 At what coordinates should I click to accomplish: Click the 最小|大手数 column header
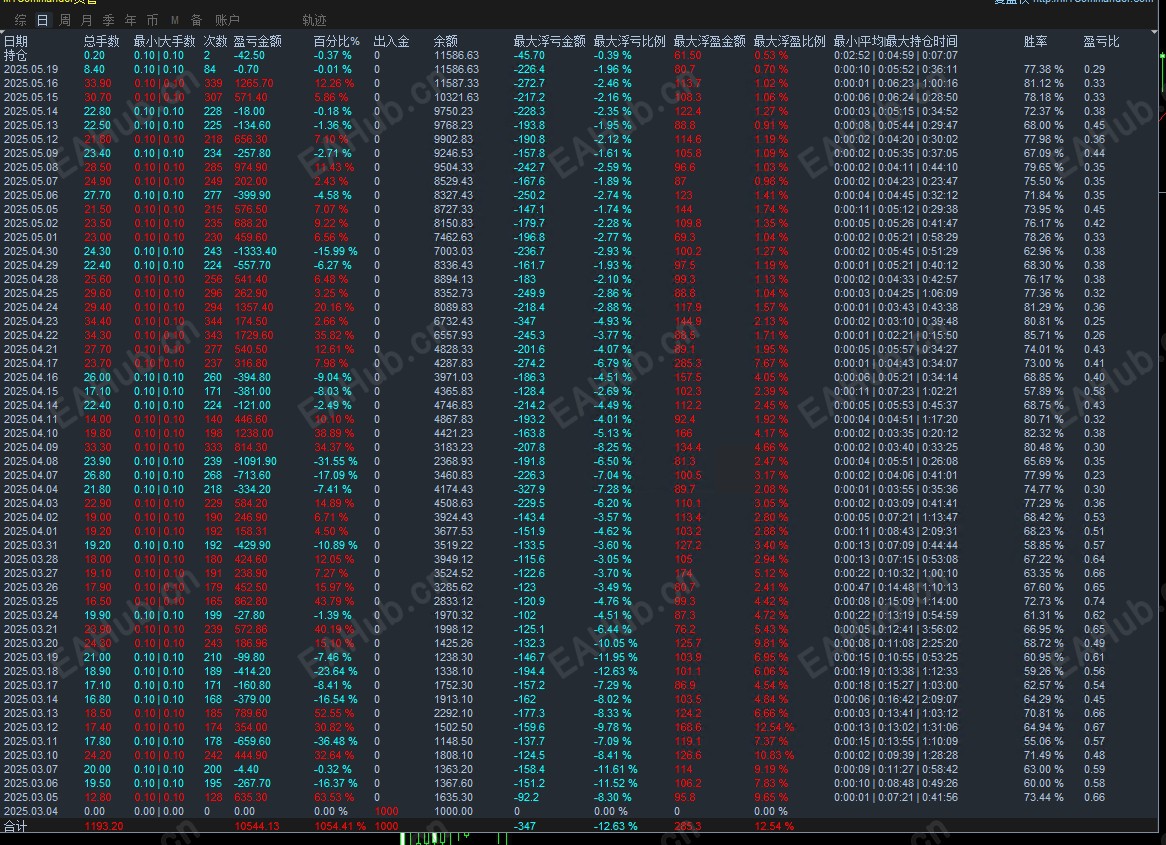pos(164,41)
